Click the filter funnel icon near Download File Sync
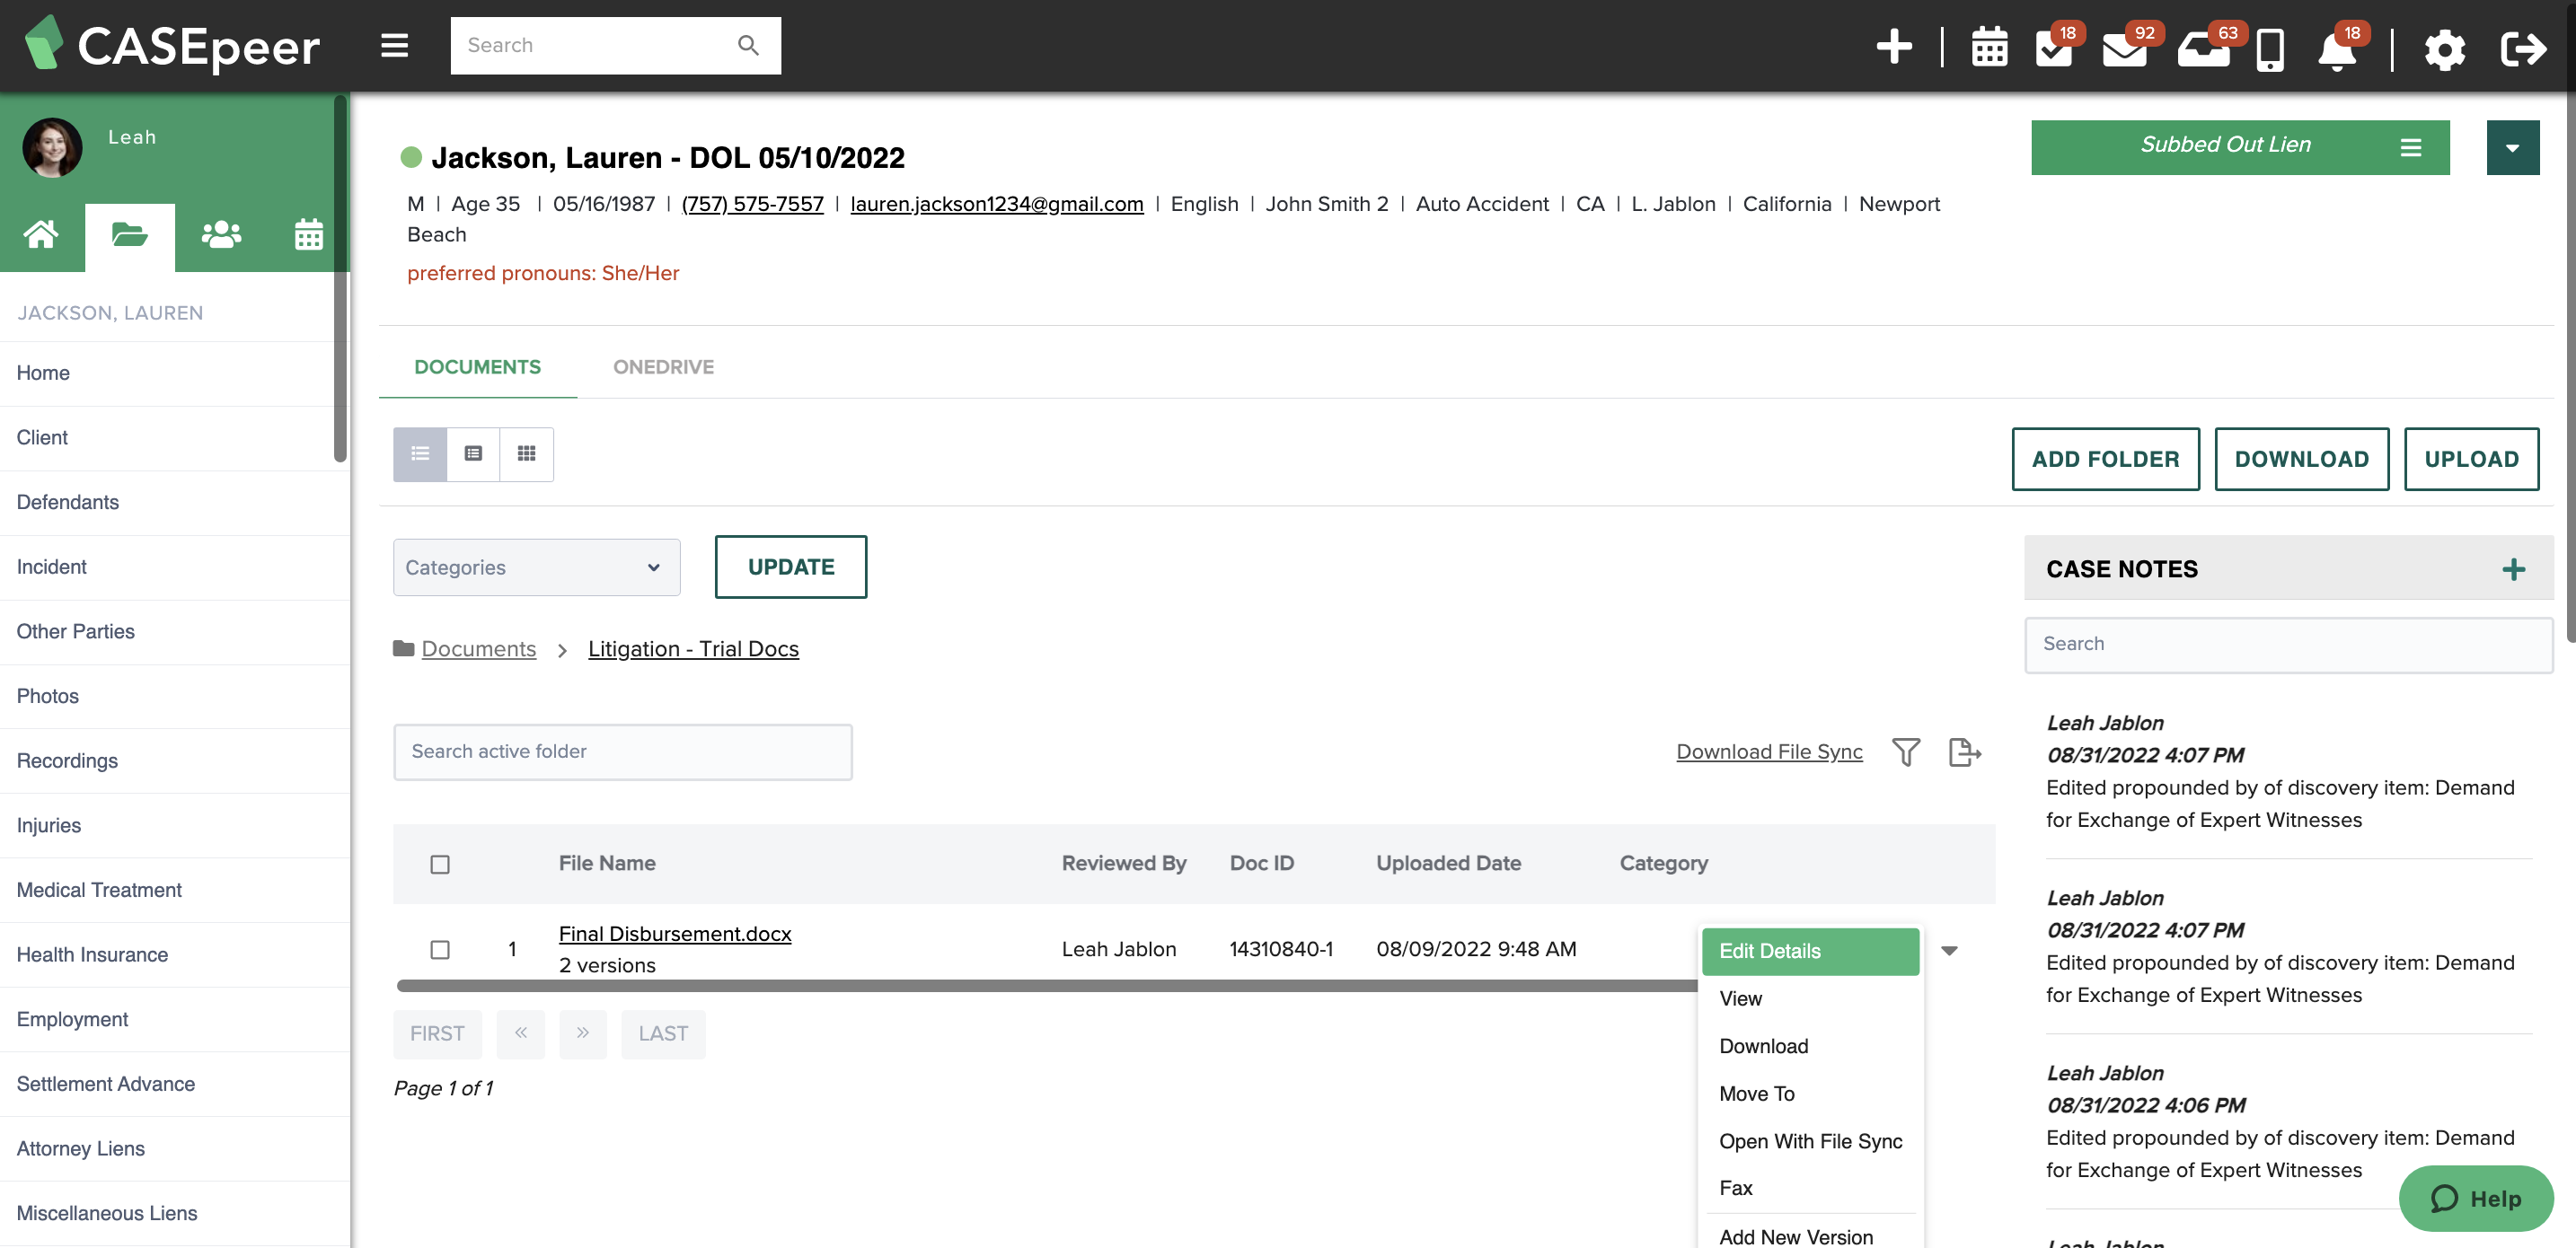2576x1248 pixels. pyautogui.click(x=1906, y=751)
